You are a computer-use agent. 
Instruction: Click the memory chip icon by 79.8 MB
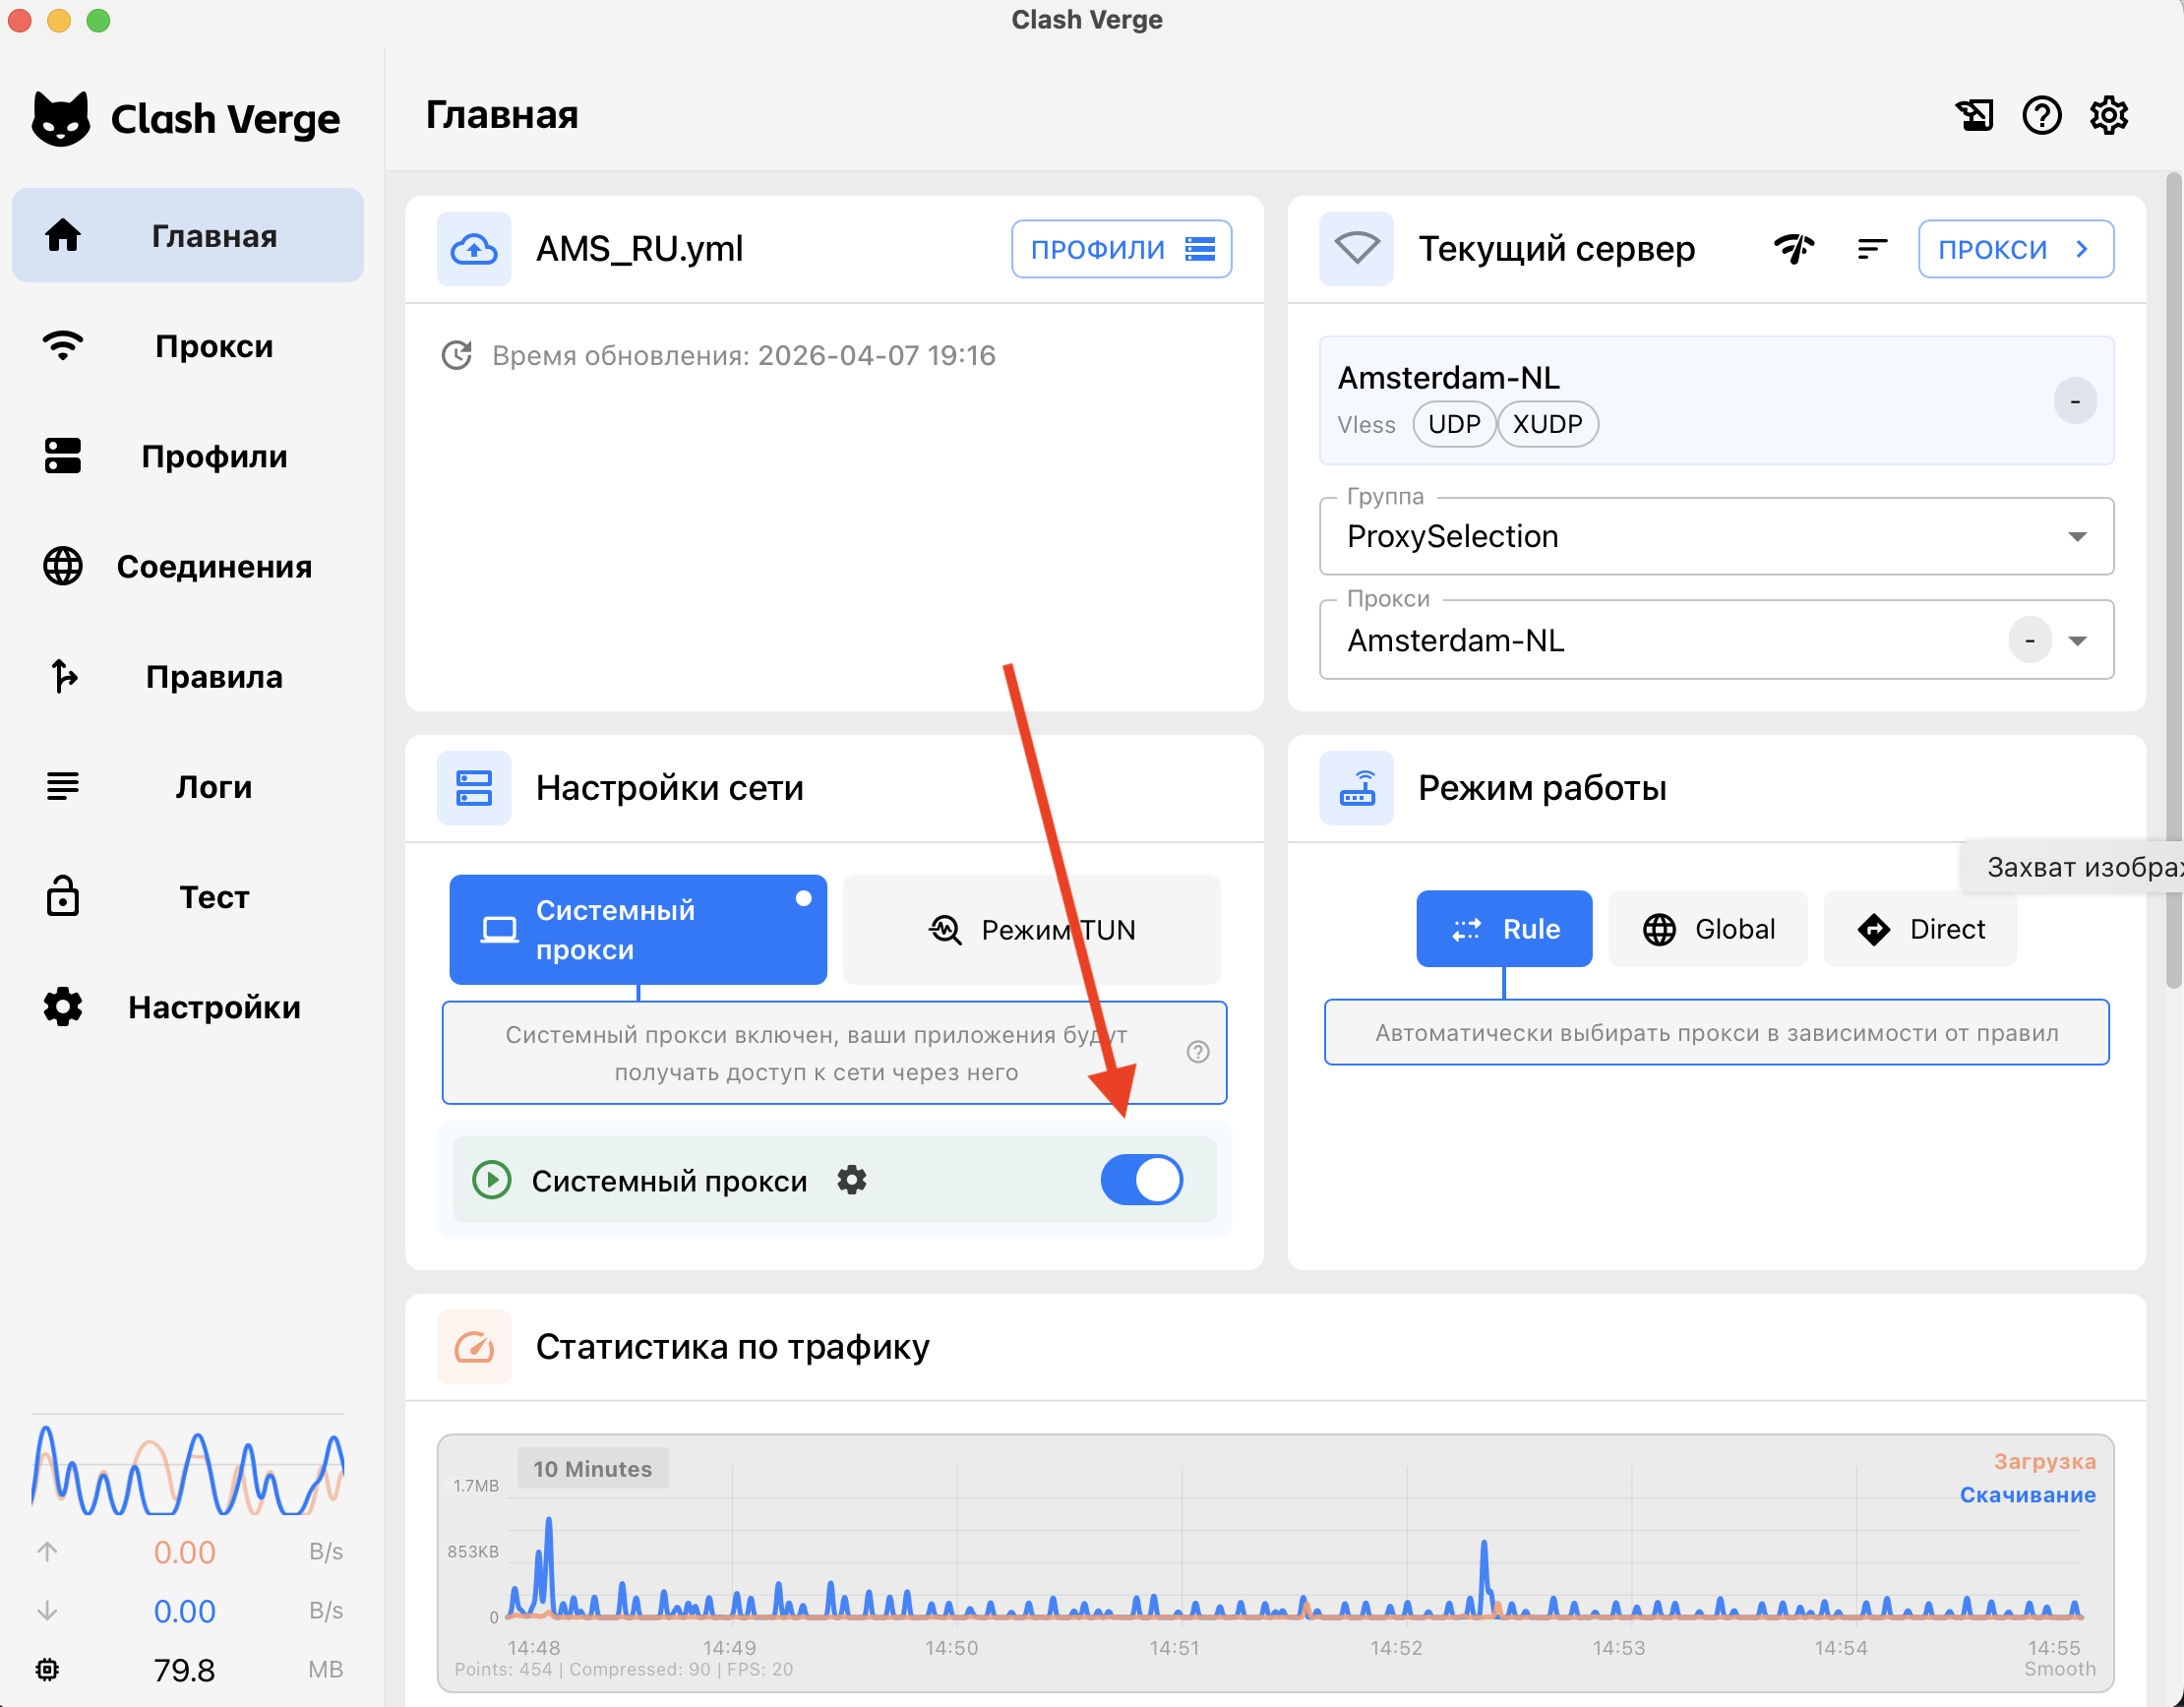[x=47, y=1669]
